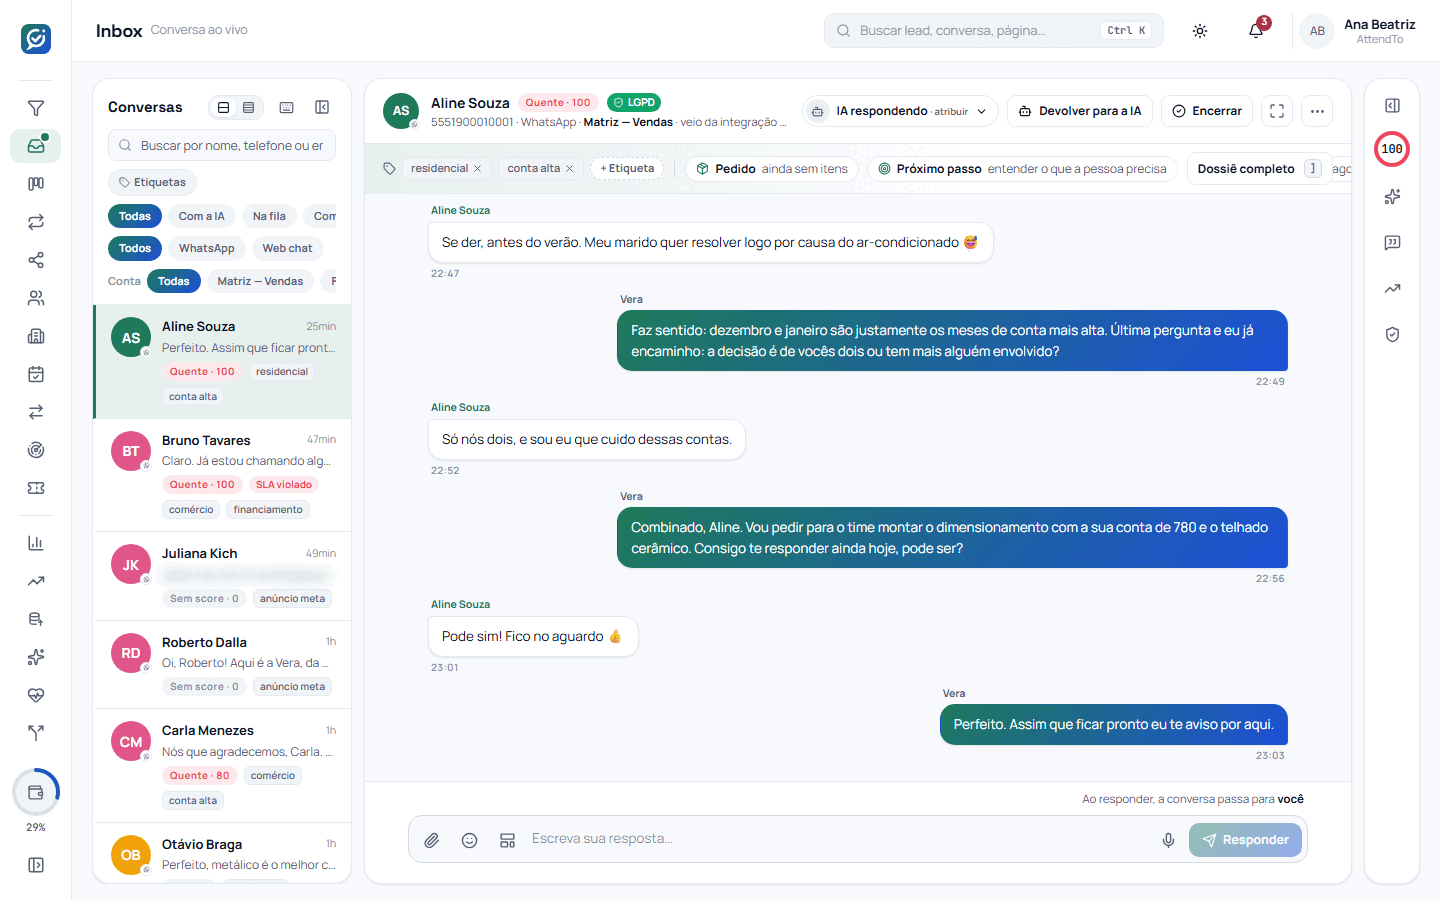Remove the residencial tag

478,169
